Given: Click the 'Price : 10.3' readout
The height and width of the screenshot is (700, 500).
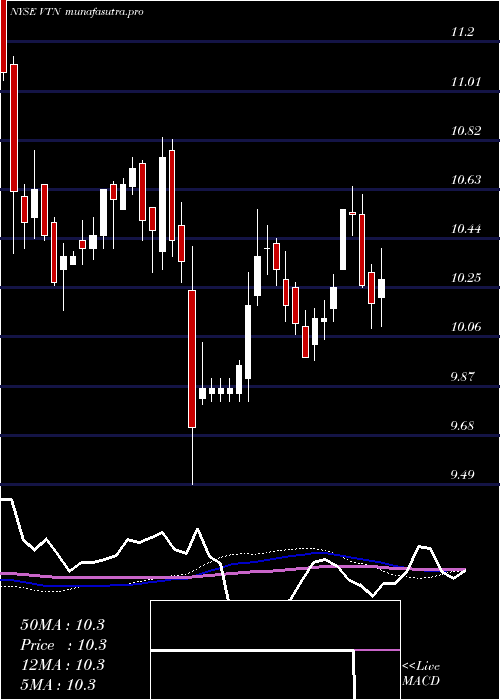Looking at the screenshot, I should 63,645.
